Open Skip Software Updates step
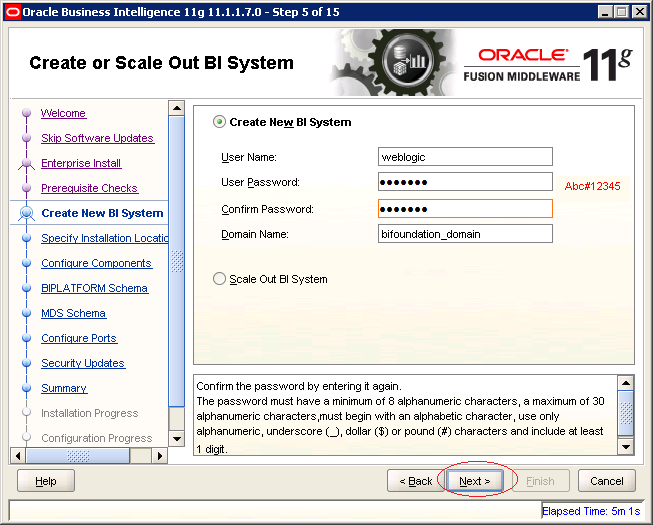 (x=97, y=138)
